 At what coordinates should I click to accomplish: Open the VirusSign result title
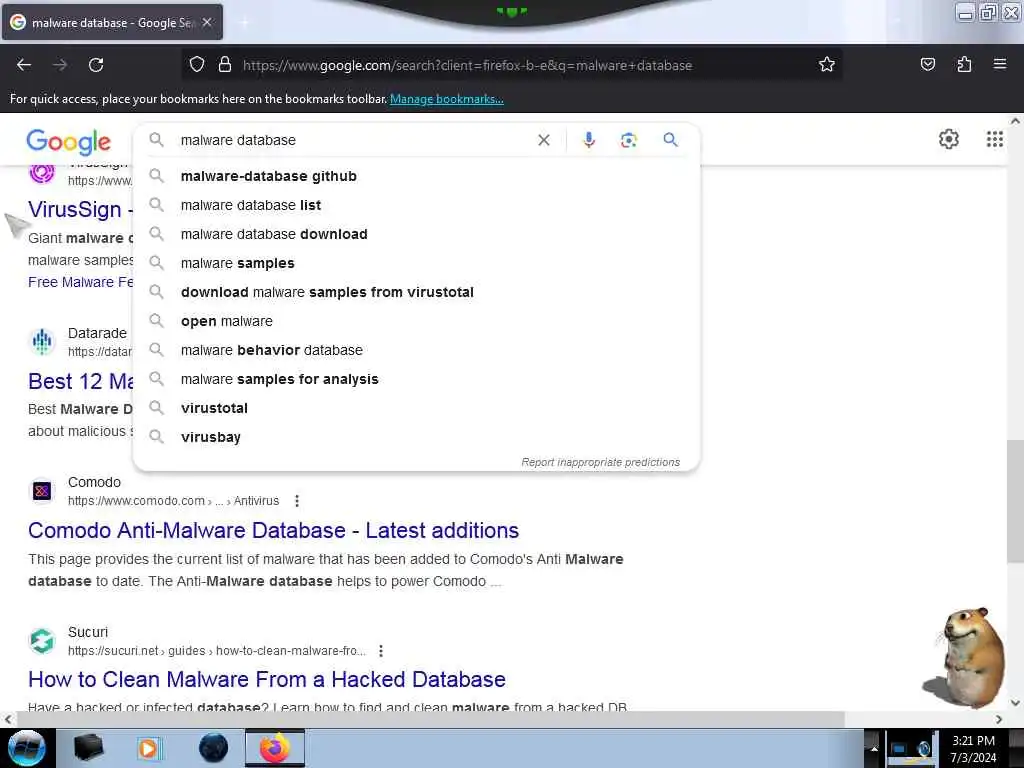click(x=80, y=210)
